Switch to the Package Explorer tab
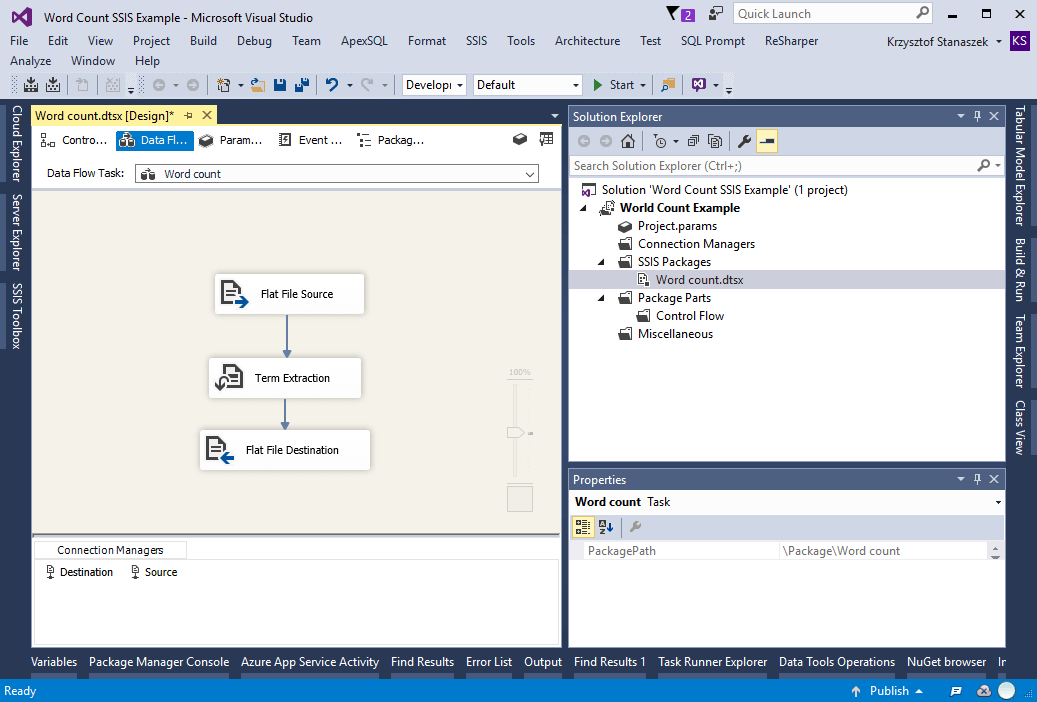 (x=391, y=140)
